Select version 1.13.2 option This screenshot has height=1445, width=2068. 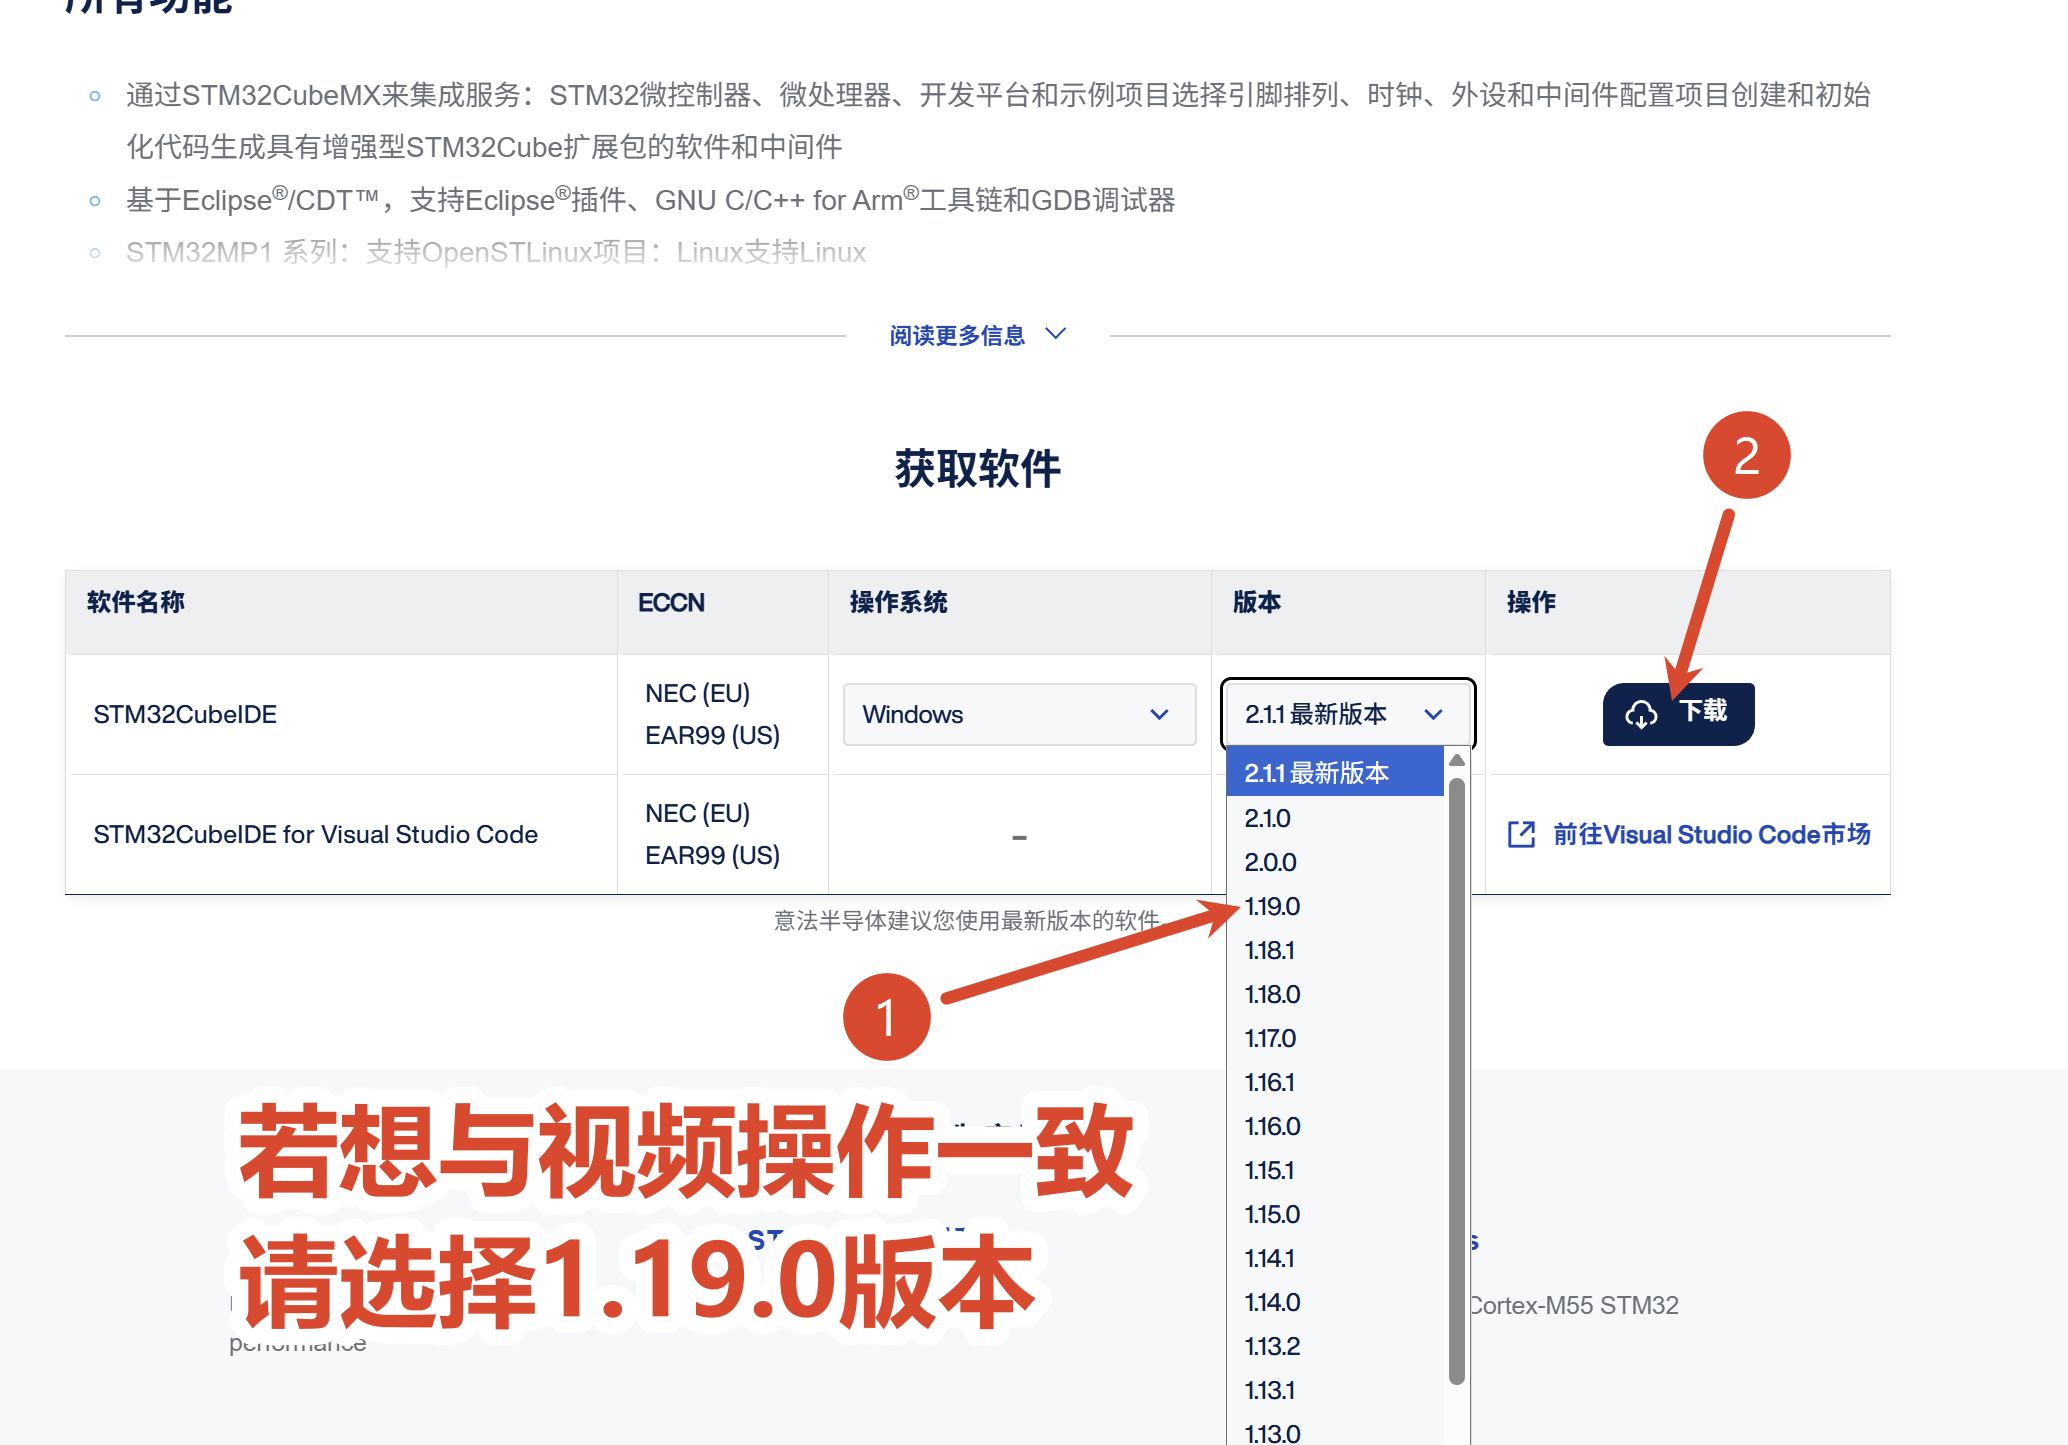point(1335,1346)
